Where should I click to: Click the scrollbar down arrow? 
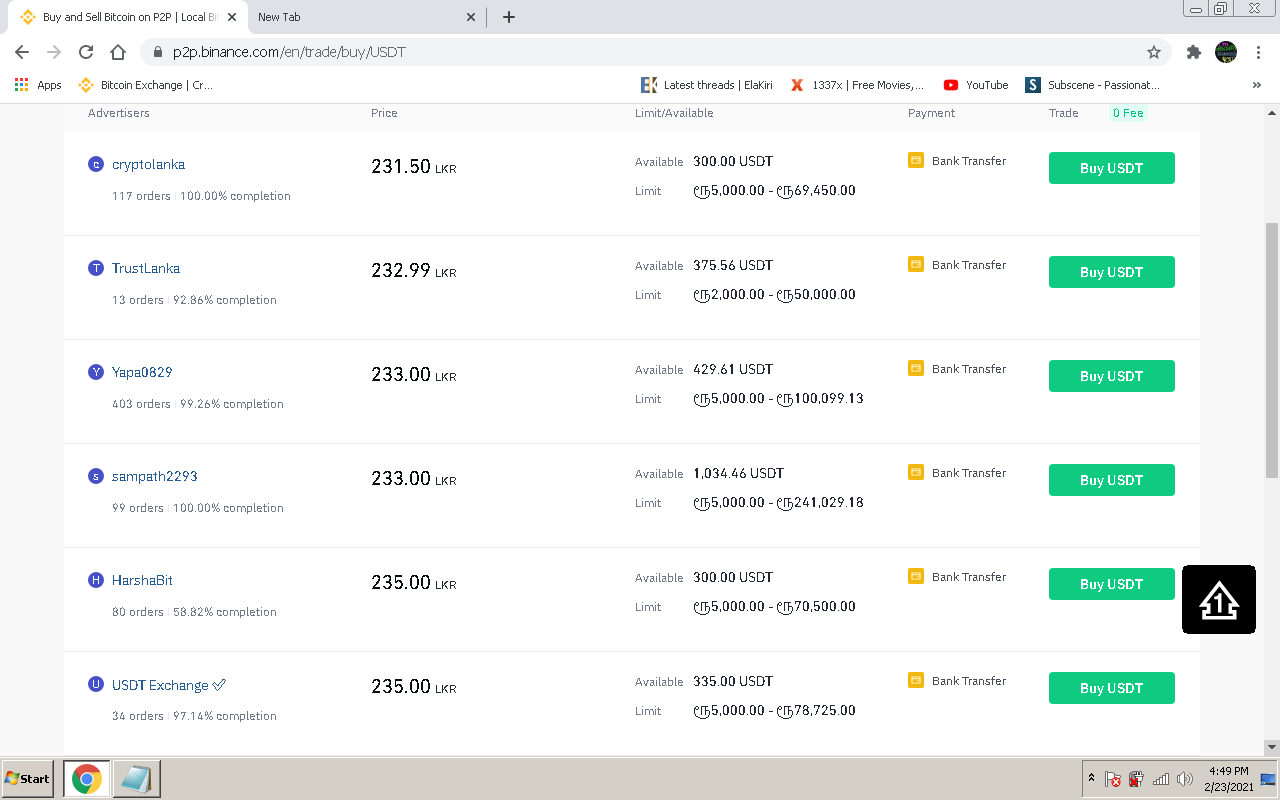[1272, 747]
